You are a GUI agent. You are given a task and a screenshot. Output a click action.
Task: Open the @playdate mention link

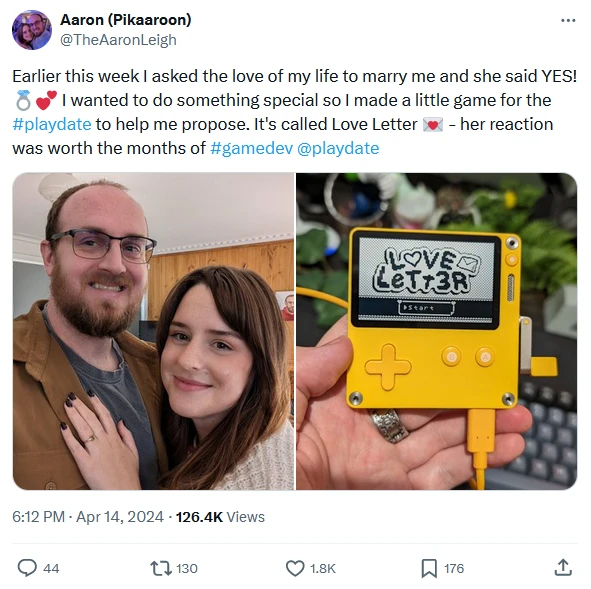click(338, 148)
